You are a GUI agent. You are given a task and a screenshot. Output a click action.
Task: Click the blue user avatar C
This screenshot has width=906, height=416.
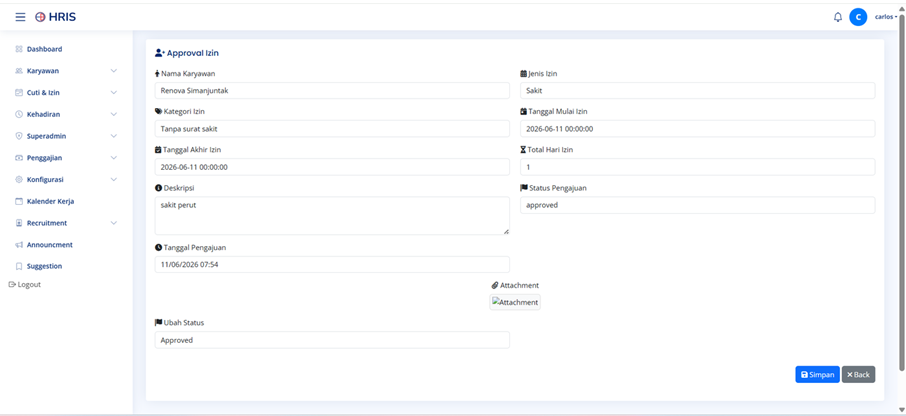(858, 17)
